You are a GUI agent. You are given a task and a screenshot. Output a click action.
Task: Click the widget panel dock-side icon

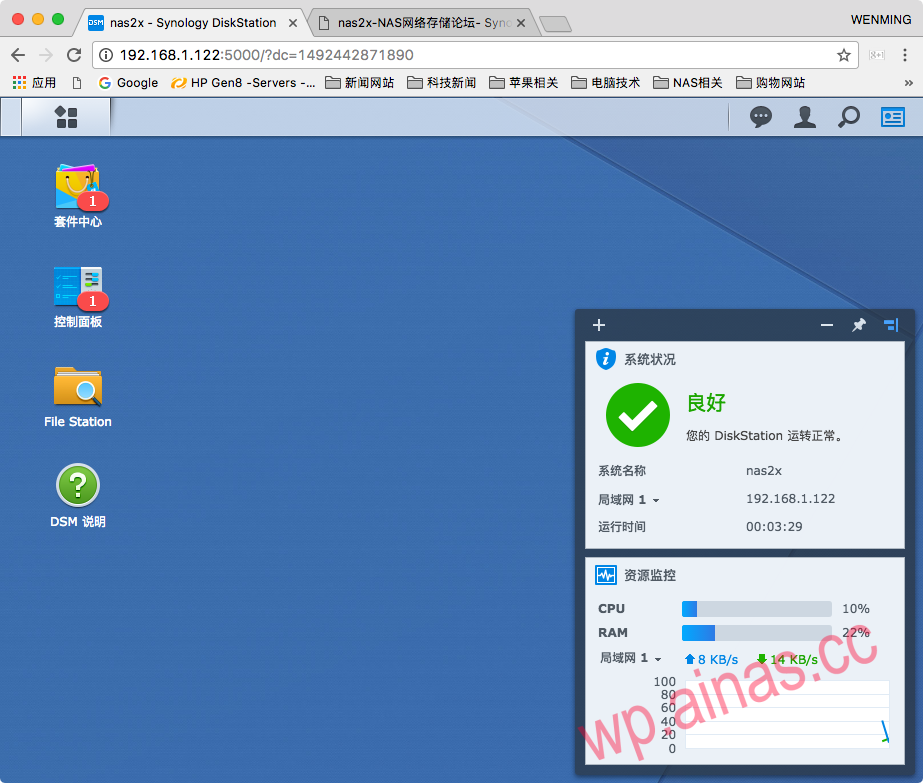(891, 325)
